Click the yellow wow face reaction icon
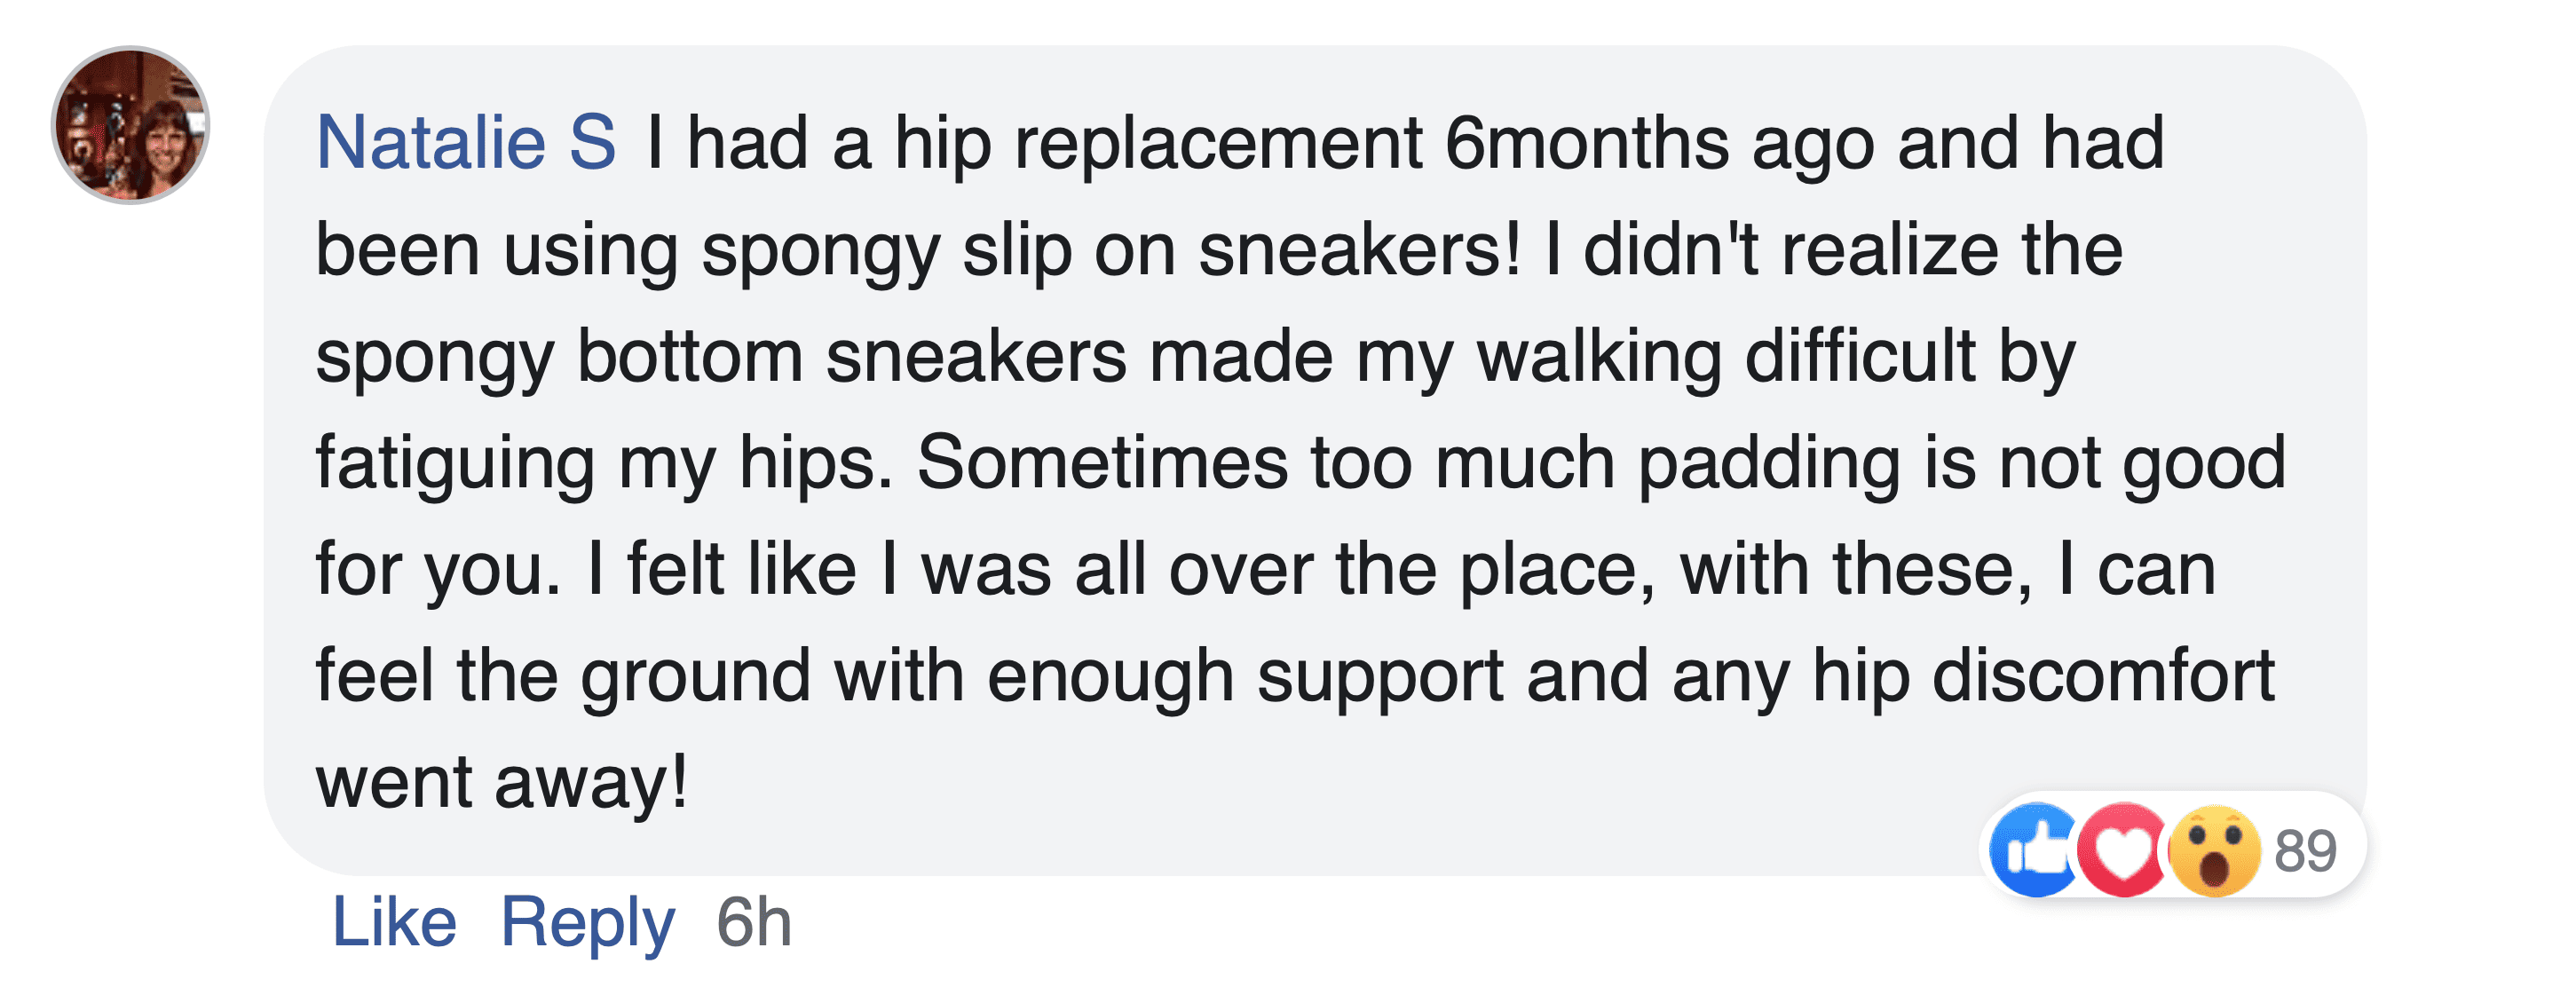2576x1003 pixels. [x=2214, y=850]
